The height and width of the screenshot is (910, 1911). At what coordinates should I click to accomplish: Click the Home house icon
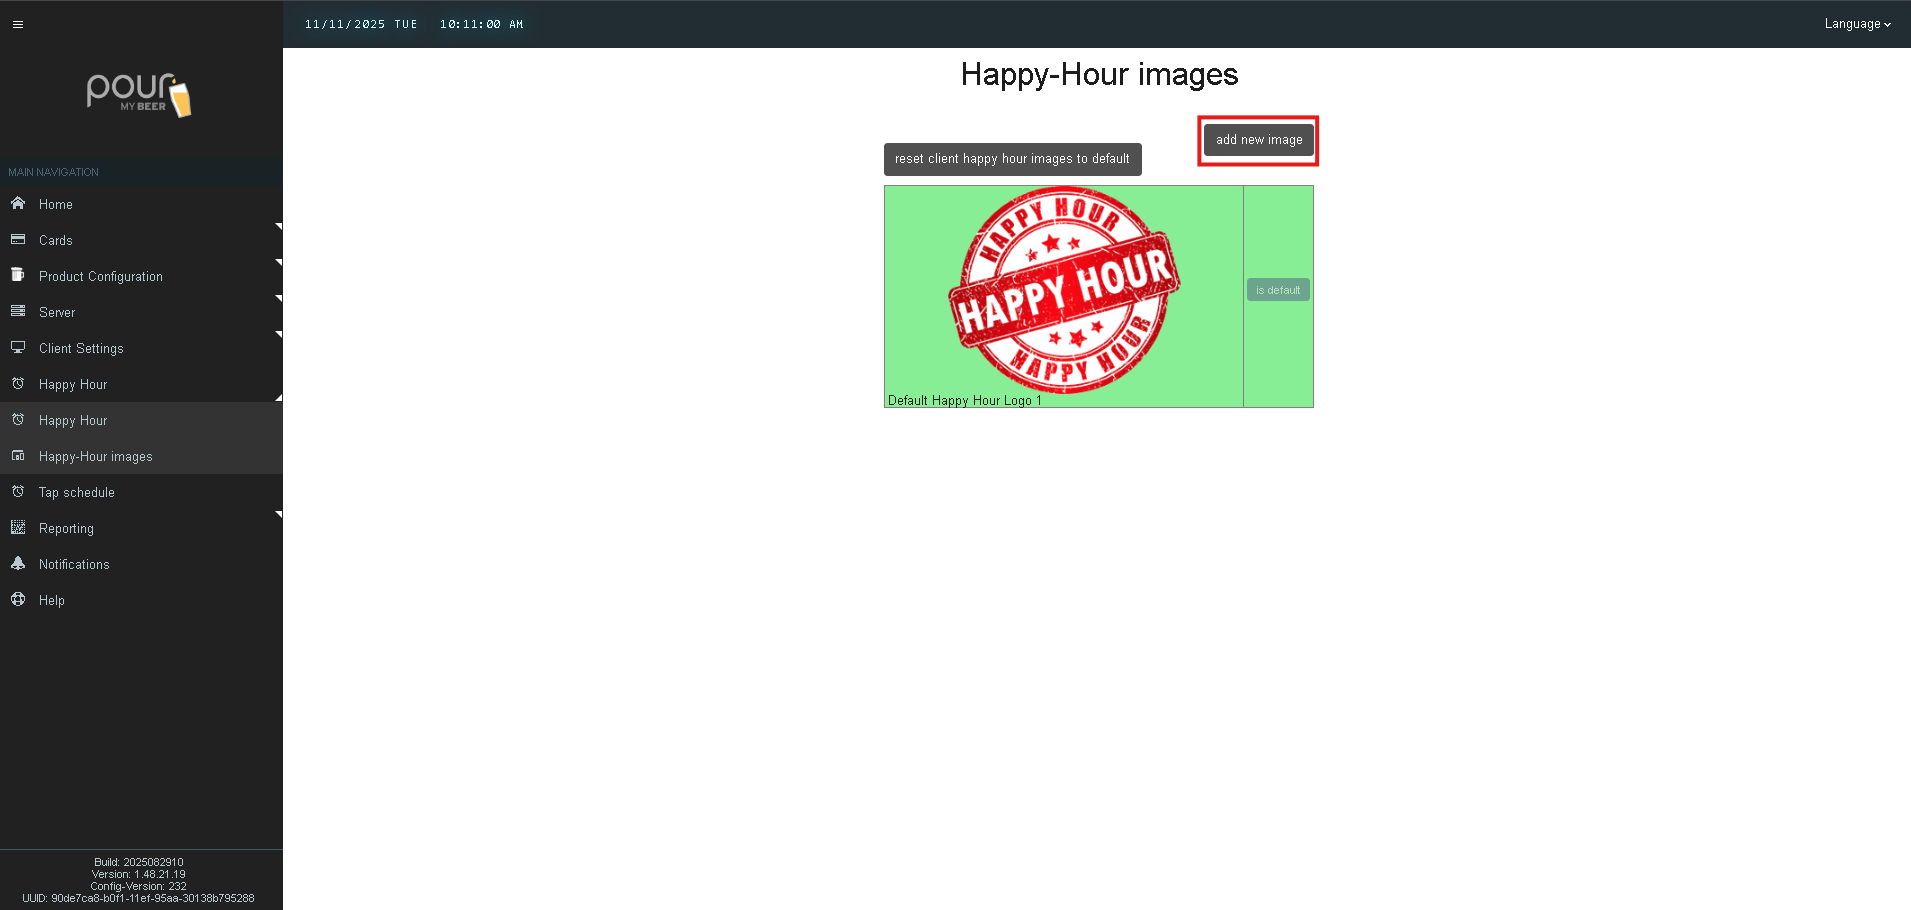click(18, 204)
